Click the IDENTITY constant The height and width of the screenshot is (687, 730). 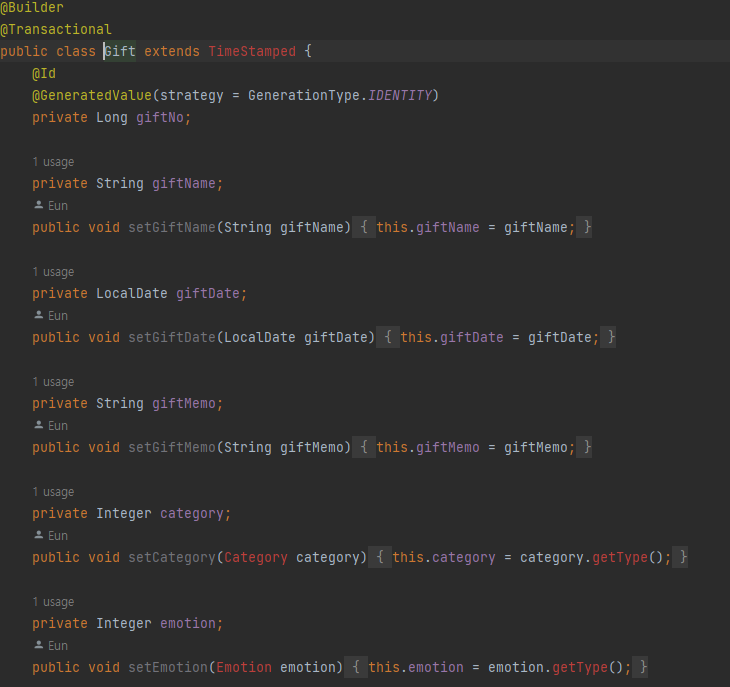click(399, 95)
